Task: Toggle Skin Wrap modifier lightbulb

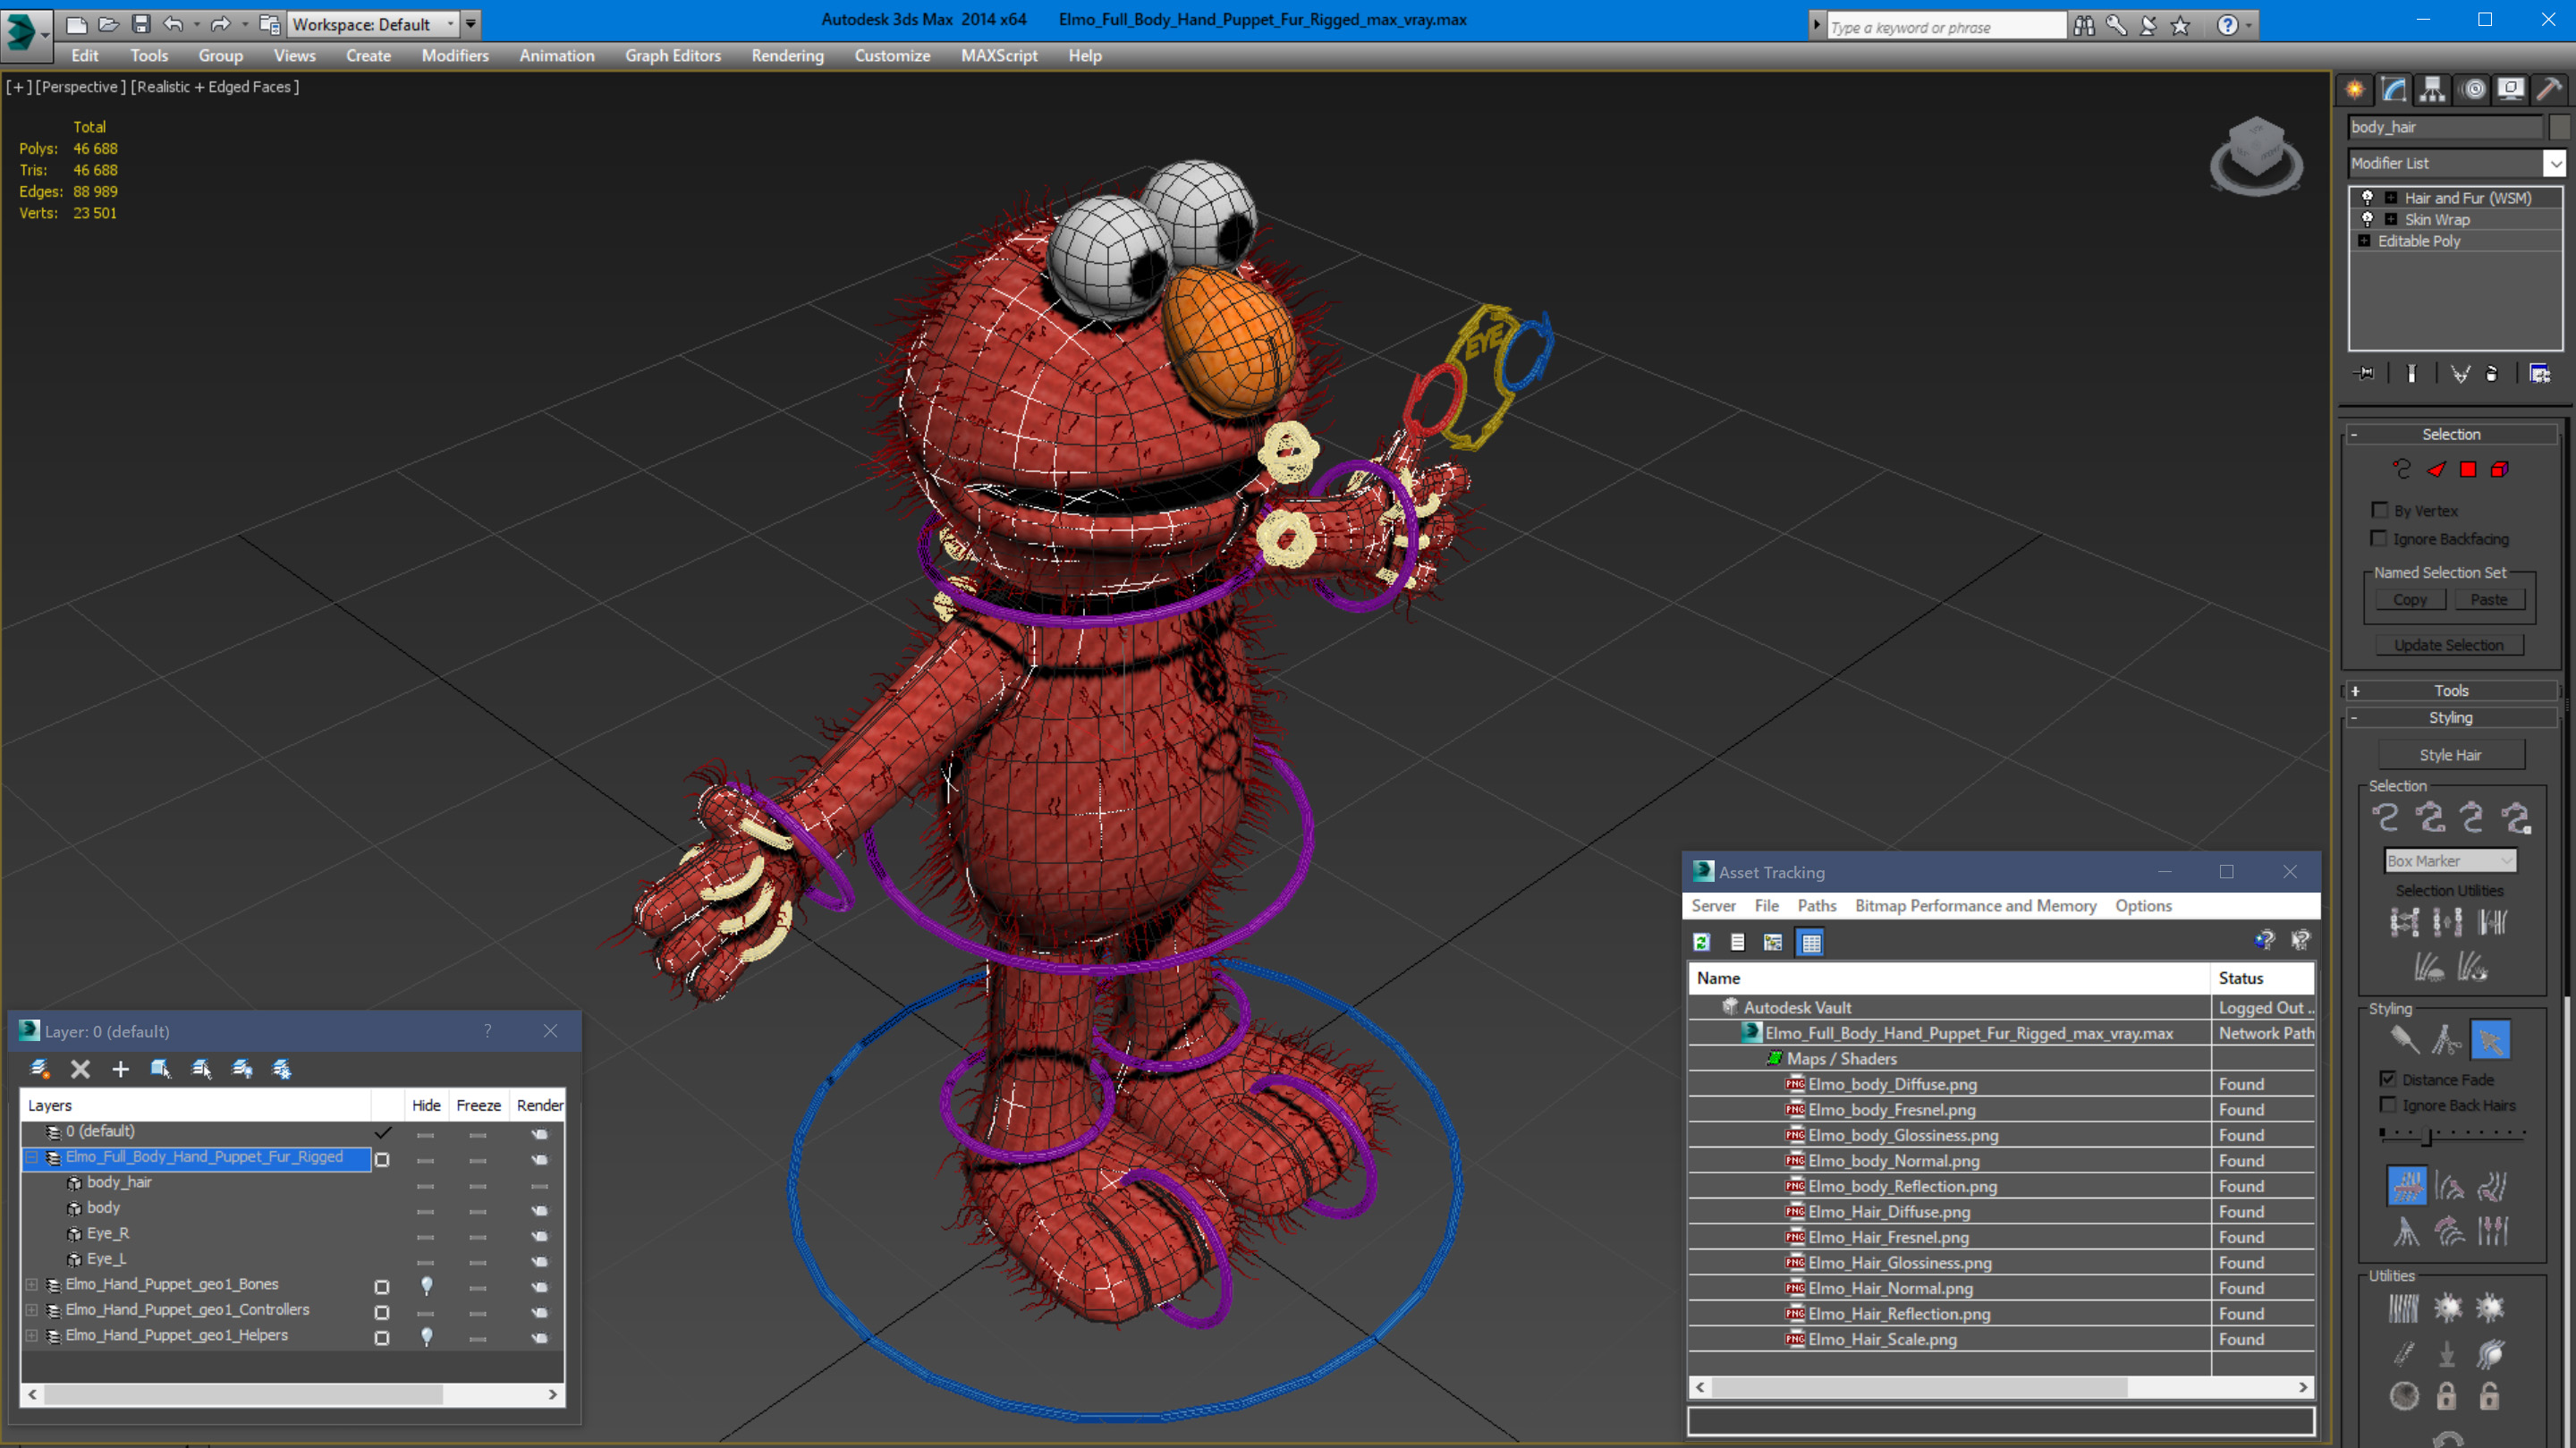Action: coord(2367,219)
